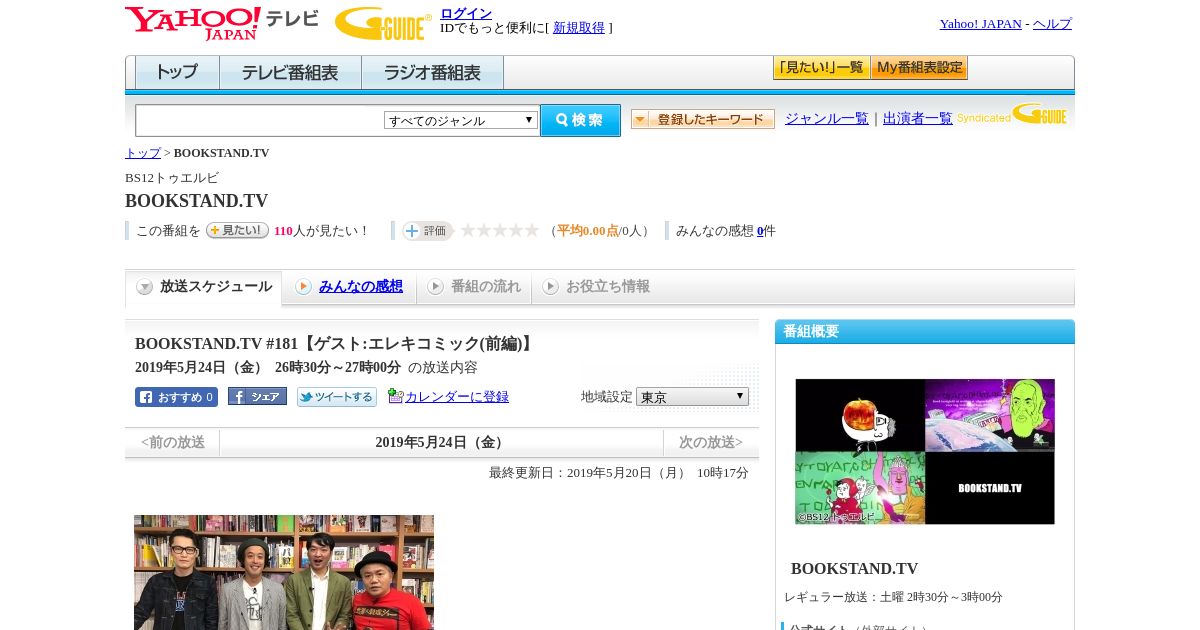Rate the program with the third star

click(499, 230)
